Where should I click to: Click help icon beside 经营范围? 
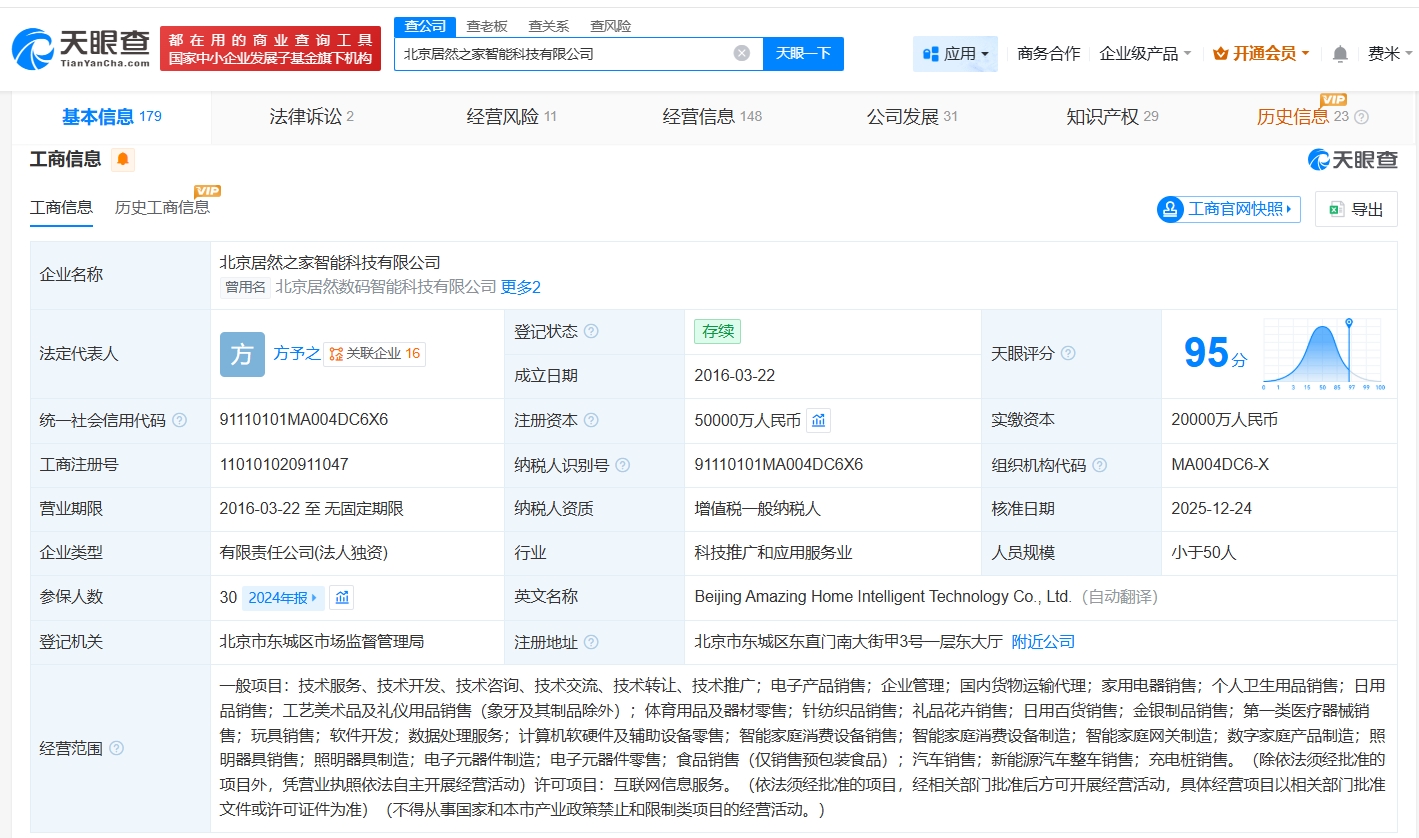click(x=117, y=749)
